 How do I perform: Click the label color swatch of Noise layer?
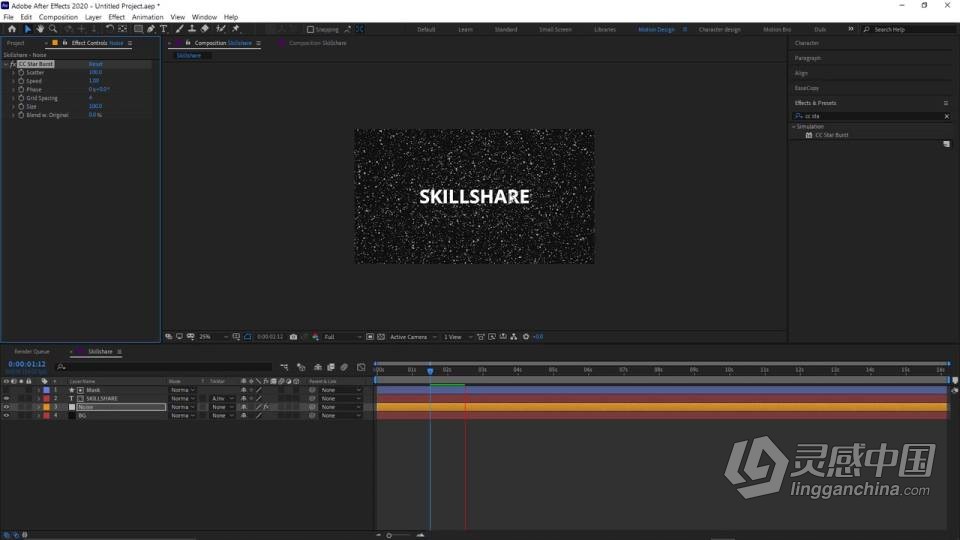[47, 407]
